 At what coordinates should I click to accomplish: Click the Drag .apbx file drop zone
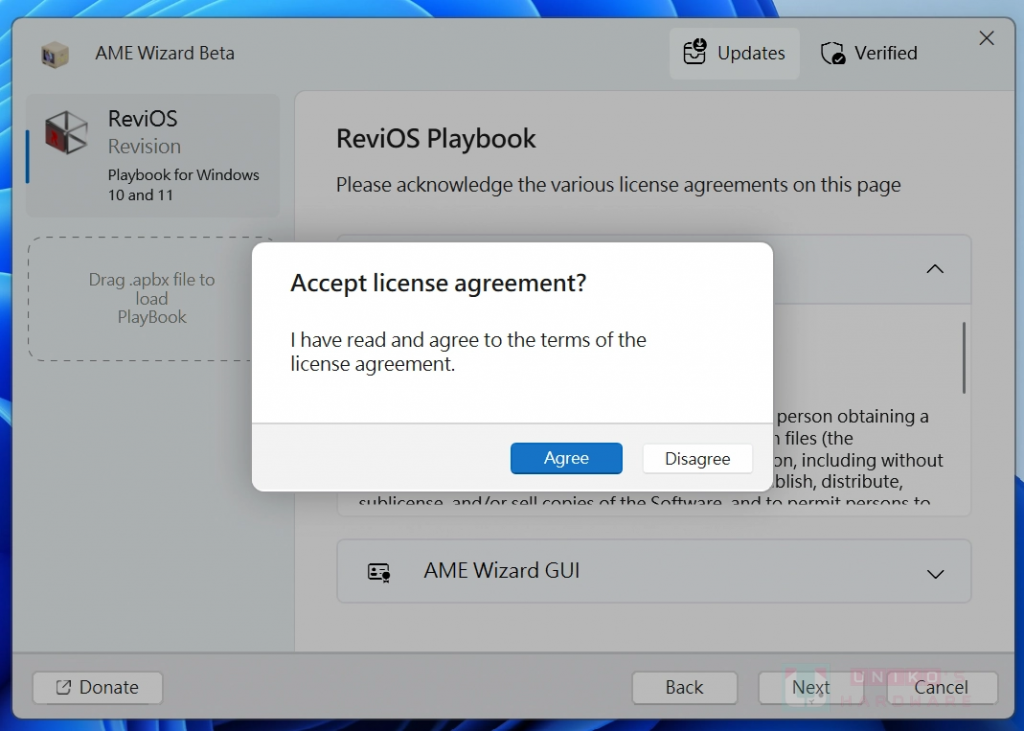coord(152,299)
